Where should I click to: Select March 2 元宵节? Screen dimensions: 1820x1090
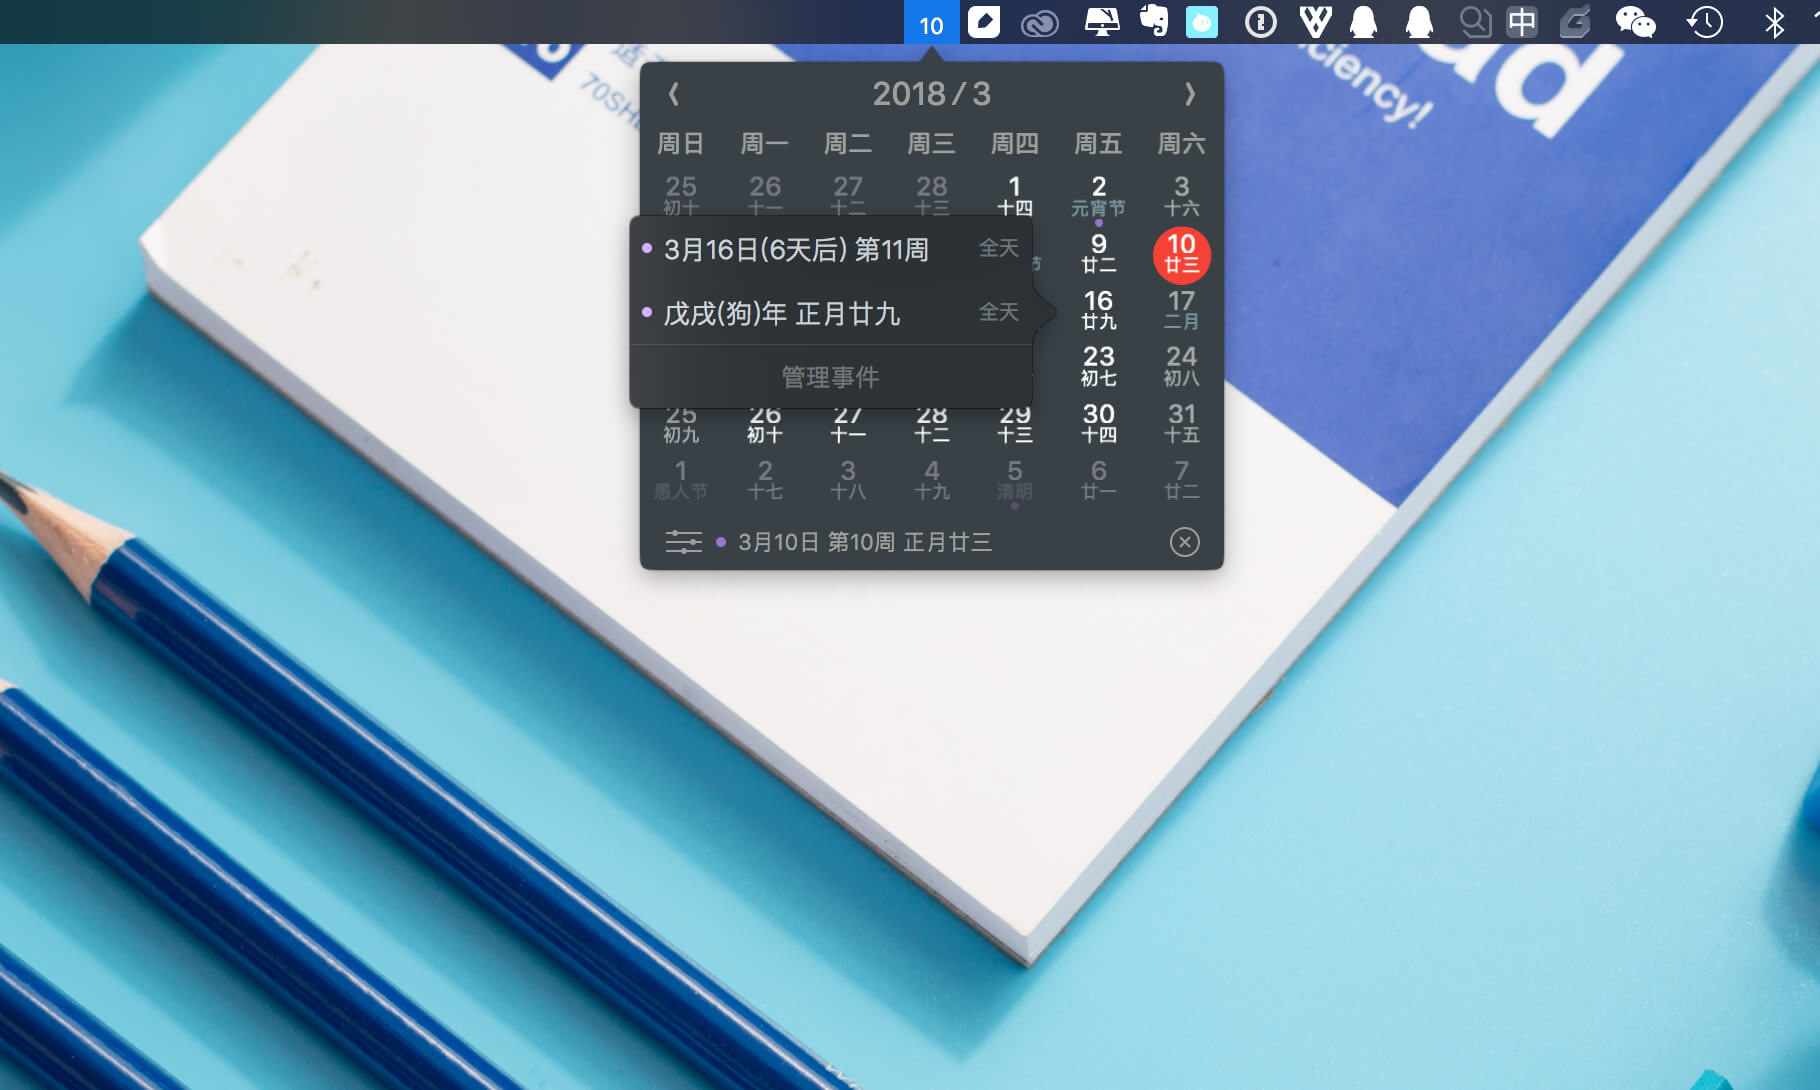click(x=1098, y=196)
